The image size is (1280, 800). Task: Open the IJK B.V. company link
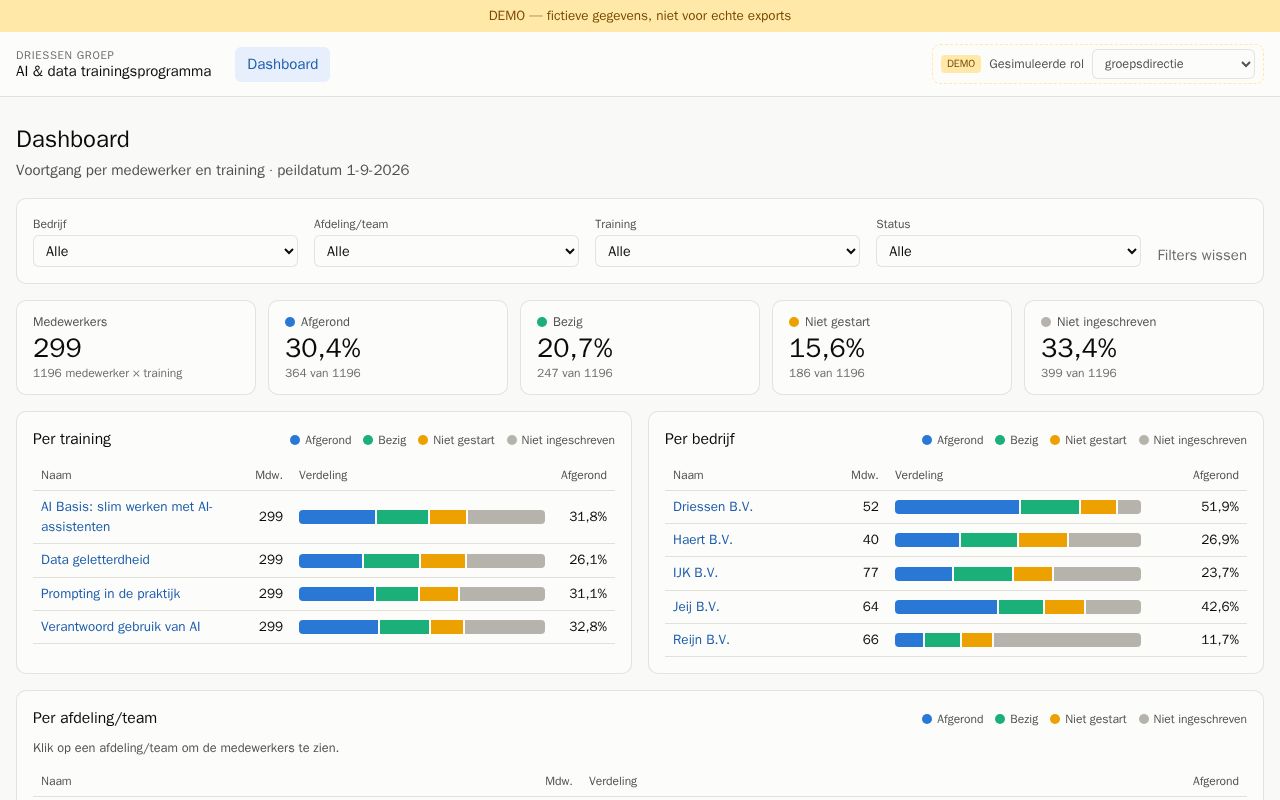[x=695, y=573]
